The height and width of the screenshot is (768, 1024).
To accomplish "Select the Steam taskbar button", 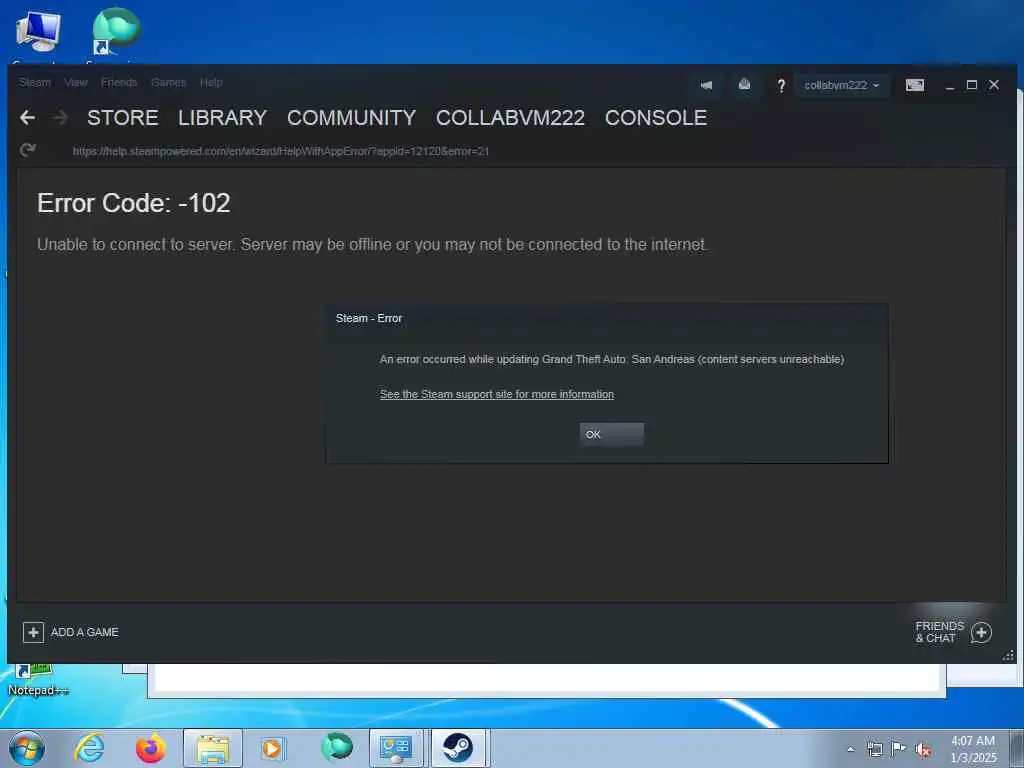I will click(x=458, y=748).
